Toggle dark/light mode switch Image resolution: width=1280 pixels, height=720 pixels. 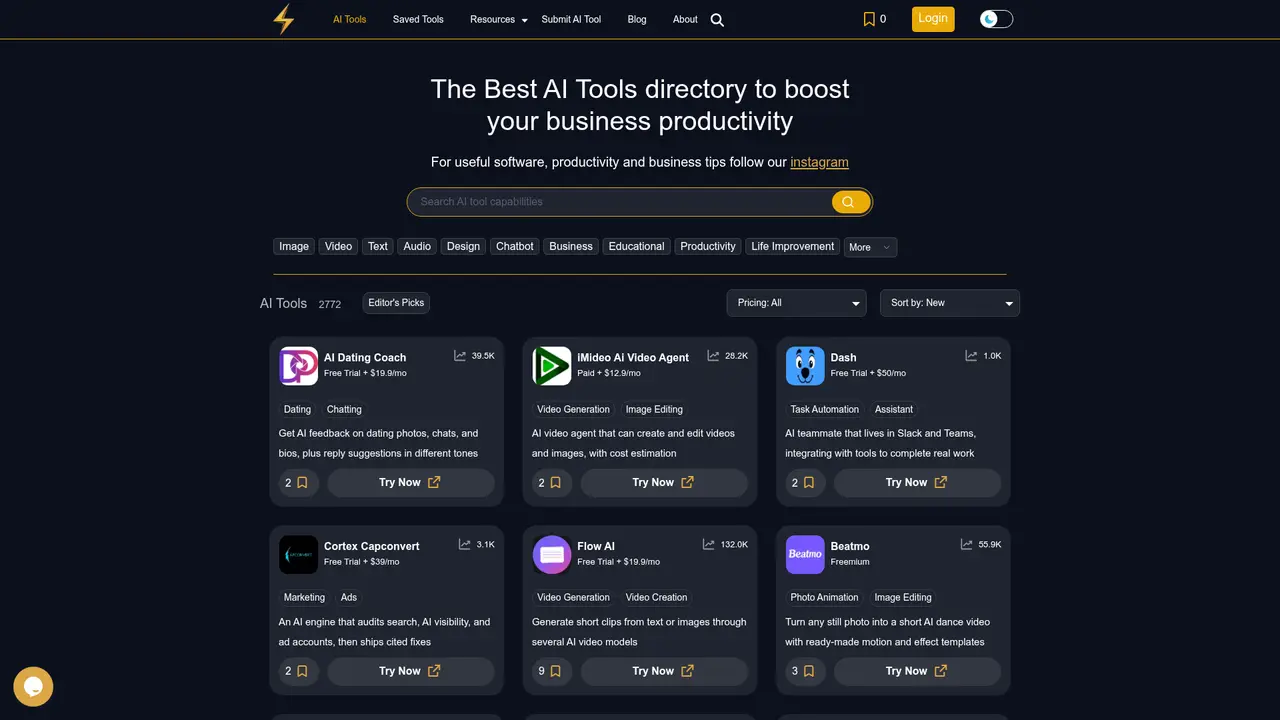point(996,19)
